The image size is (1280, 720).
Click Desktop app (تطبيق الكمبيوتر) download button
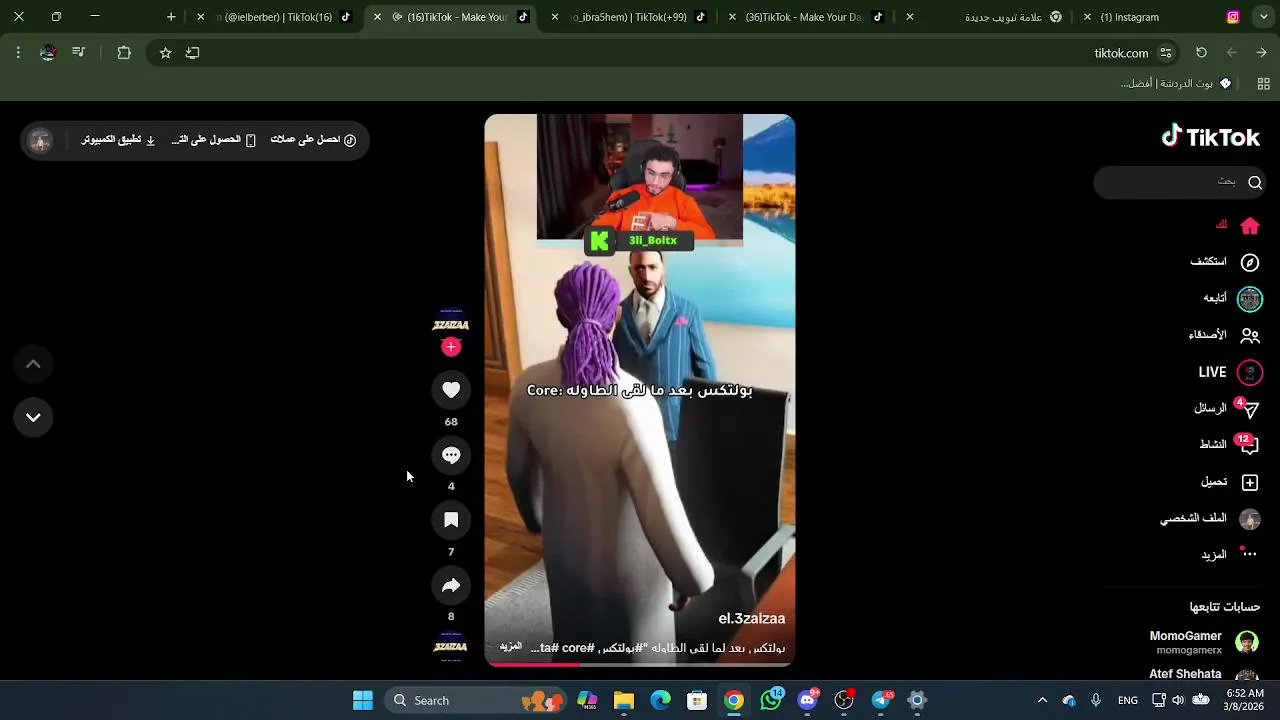(x=118, y=140)
